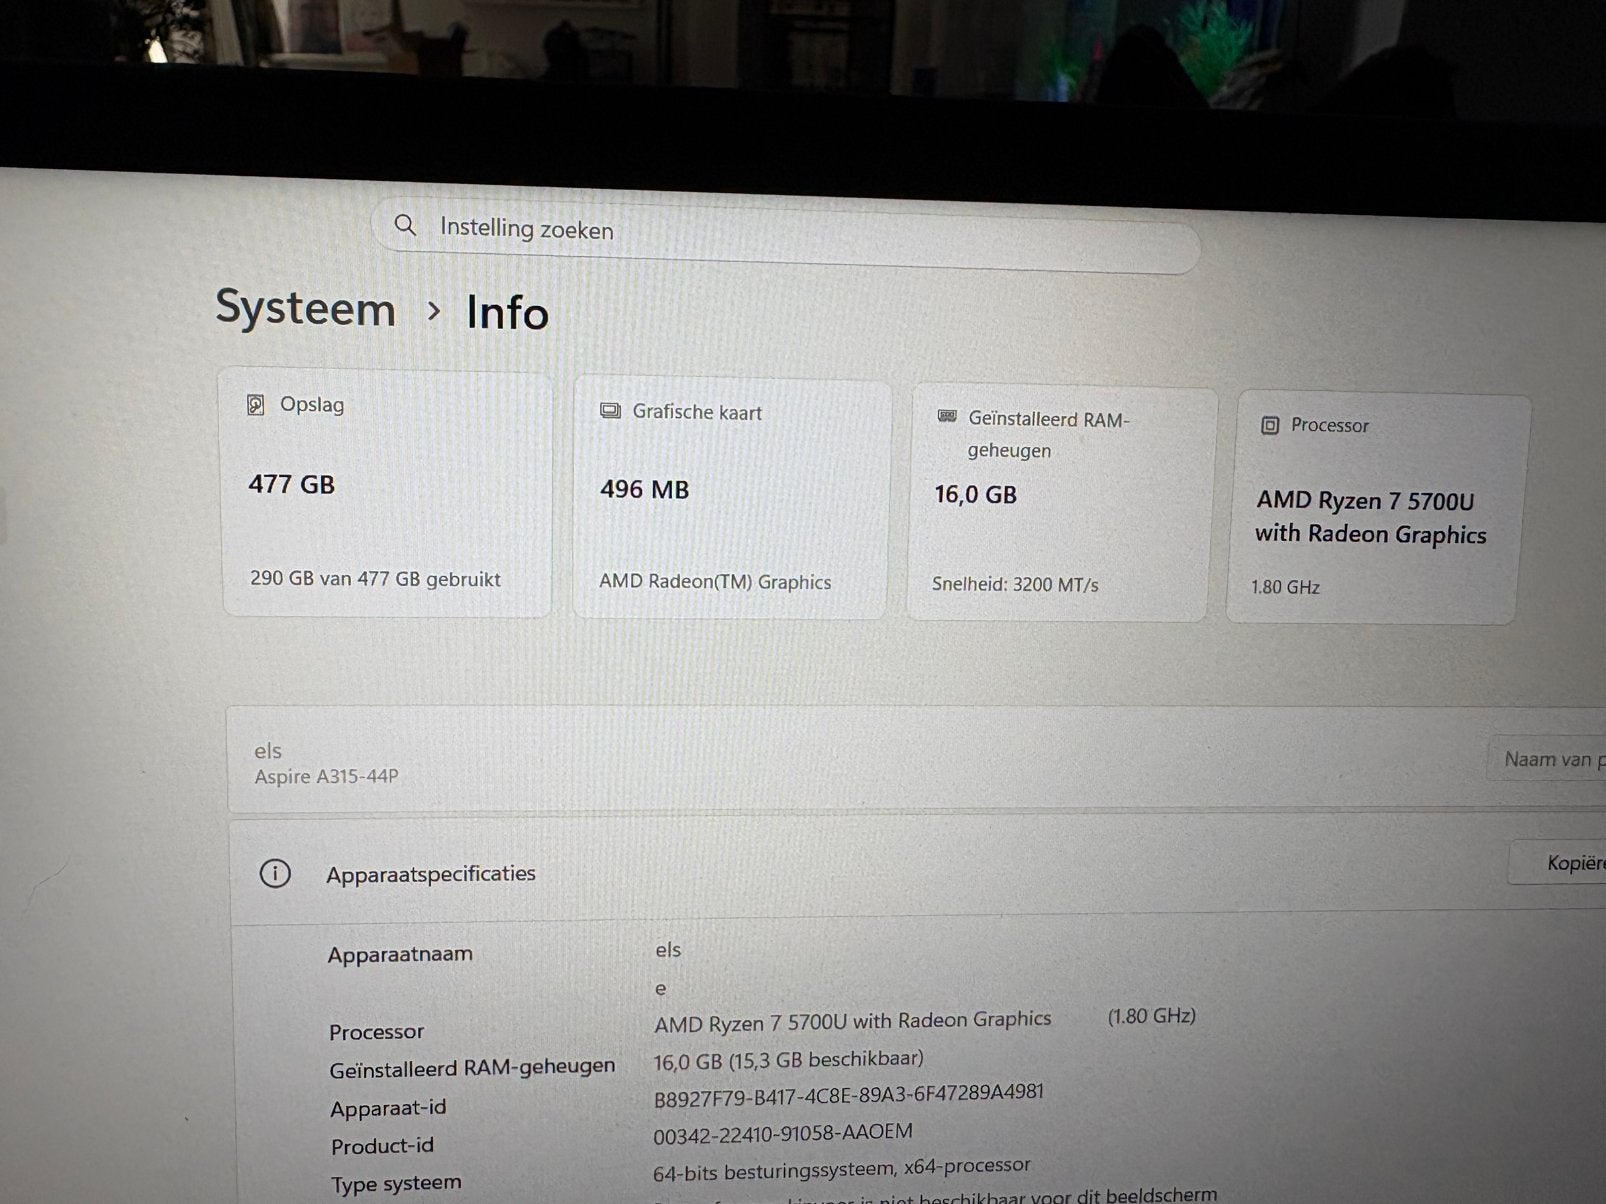Click the Type systeem label
This screenshot has width=1606, height=1204.
[x=396, y=1184]
